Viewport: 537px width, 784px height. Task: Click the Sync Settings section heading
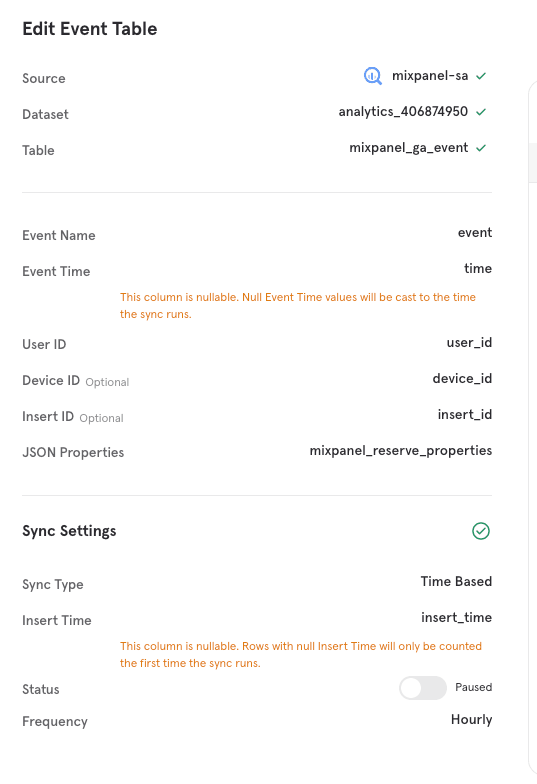(69, 531)
